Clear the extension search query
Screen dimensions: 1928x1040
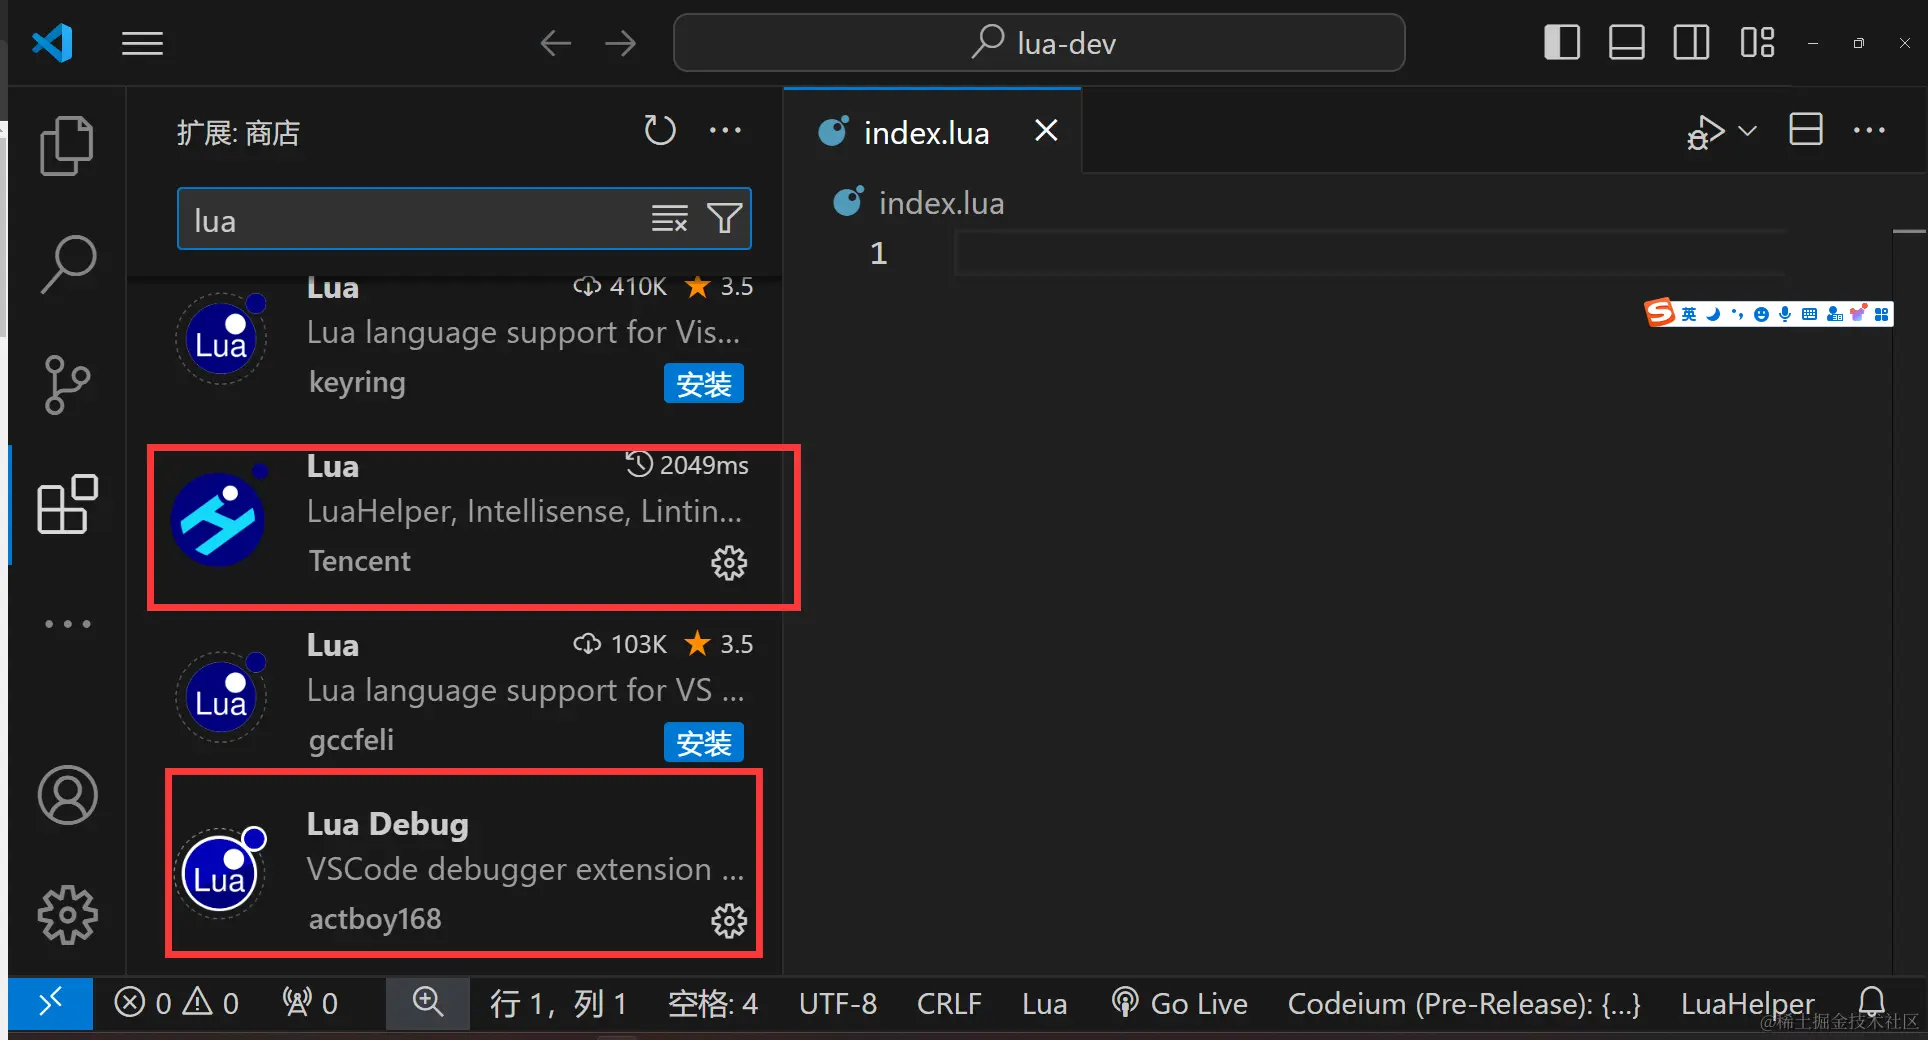669,219
